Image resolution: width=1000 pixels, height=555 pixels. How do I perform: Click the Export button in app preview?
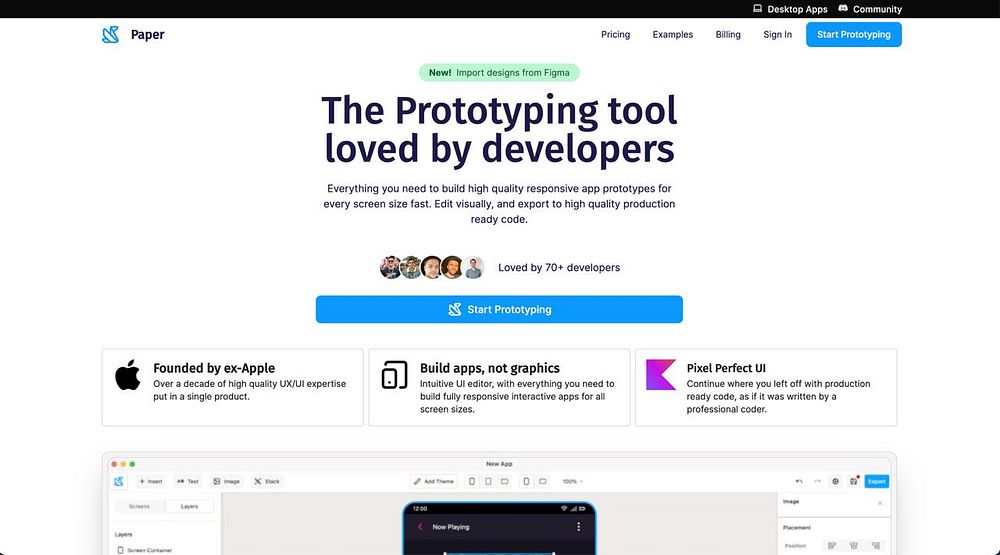[x=876, y=482]
